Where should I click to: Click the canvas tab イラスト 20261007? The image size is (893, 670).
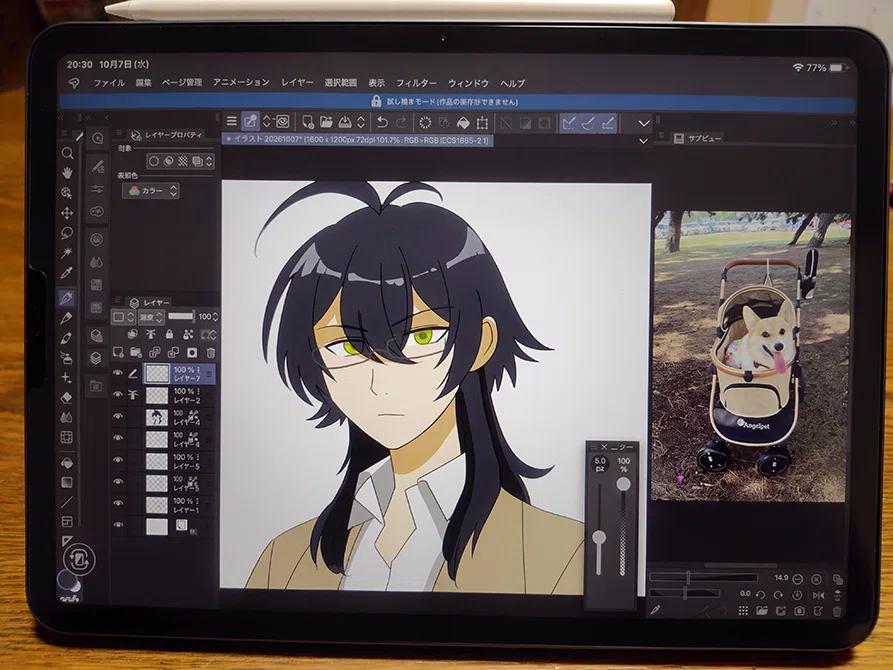[357, 140]
